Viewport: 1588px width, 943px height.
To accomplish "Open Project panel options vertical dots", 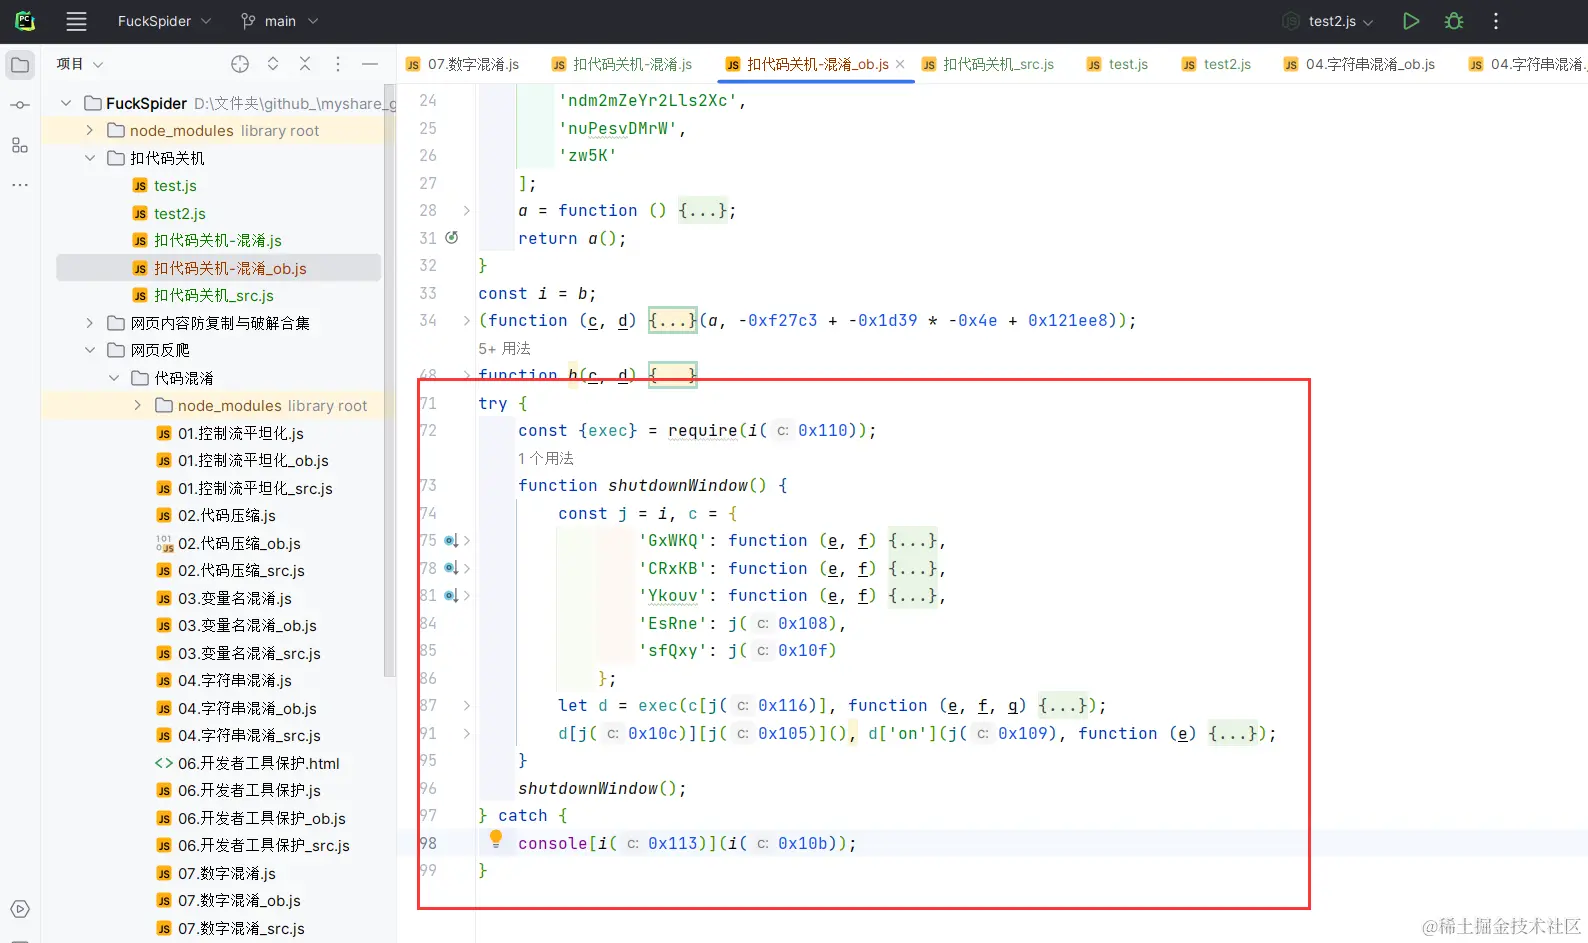I will click(338, 64).
